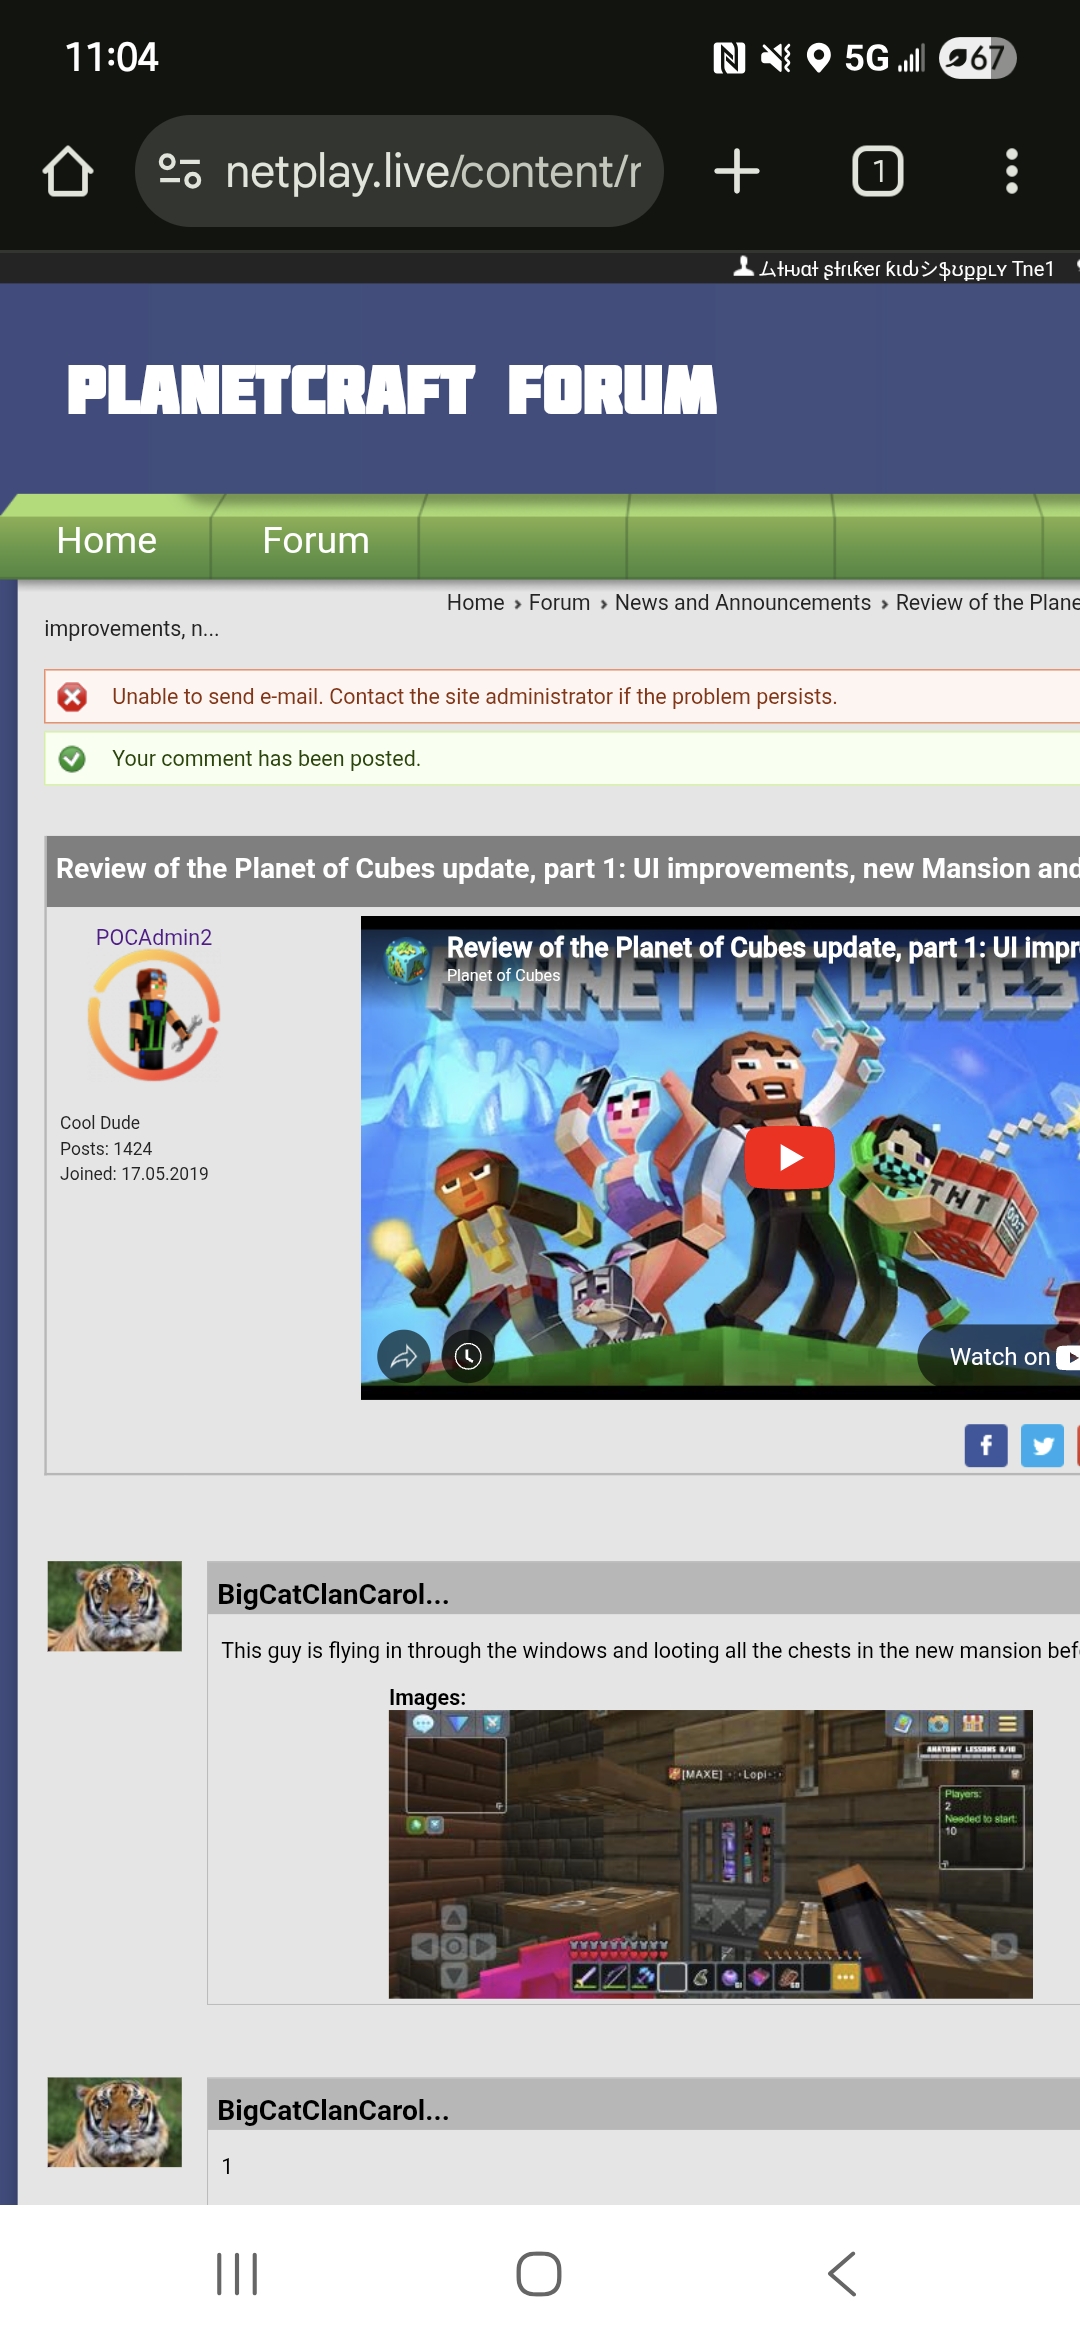Image resolution: width=1080 pixels, height=2340 pixels.
Task: Tap the user profile icon in top bar
Action: tap(743, 267)
